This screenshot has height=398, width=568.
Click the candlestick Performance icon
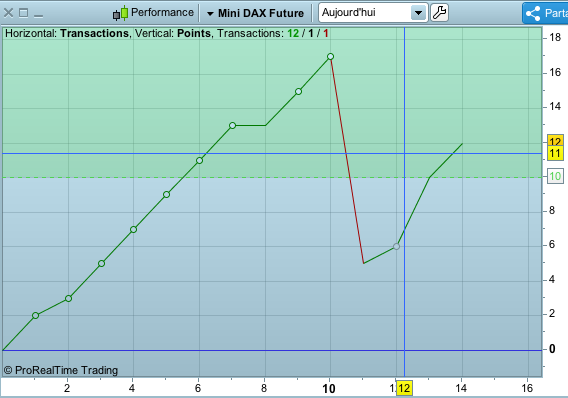coord(120,13)
